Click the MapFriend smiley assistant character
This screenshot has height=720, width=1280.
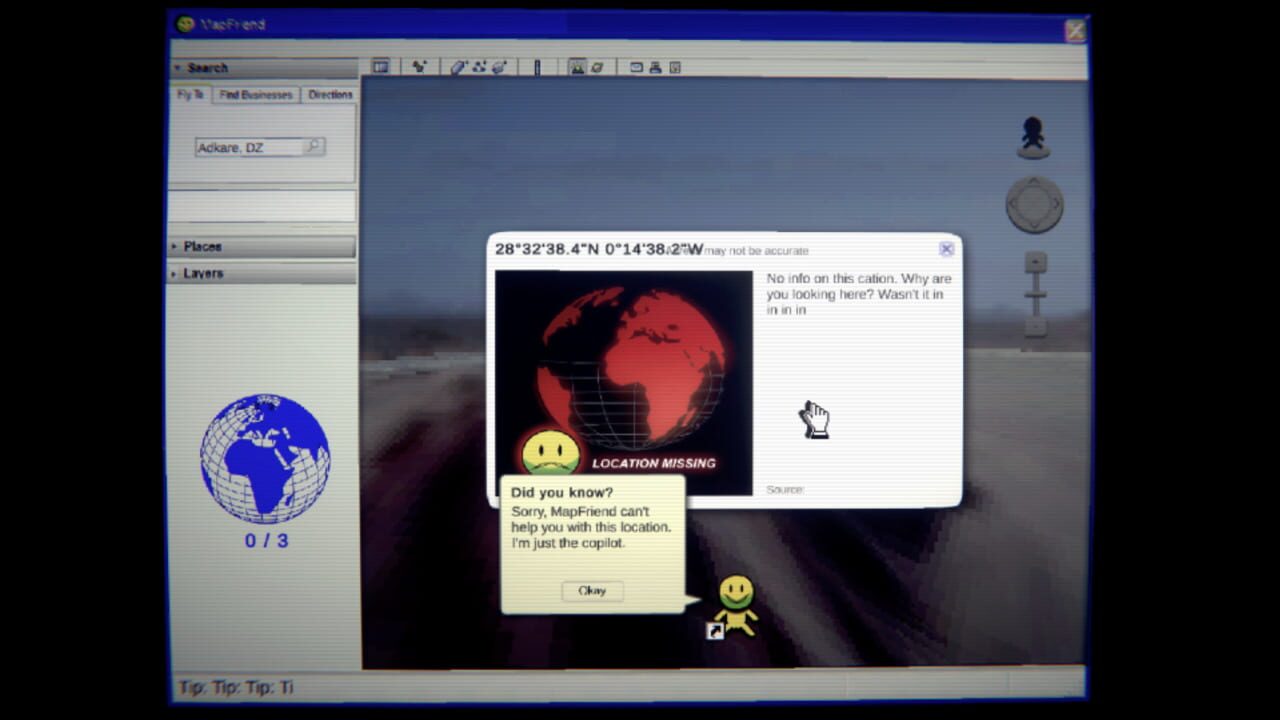[736, 604]
